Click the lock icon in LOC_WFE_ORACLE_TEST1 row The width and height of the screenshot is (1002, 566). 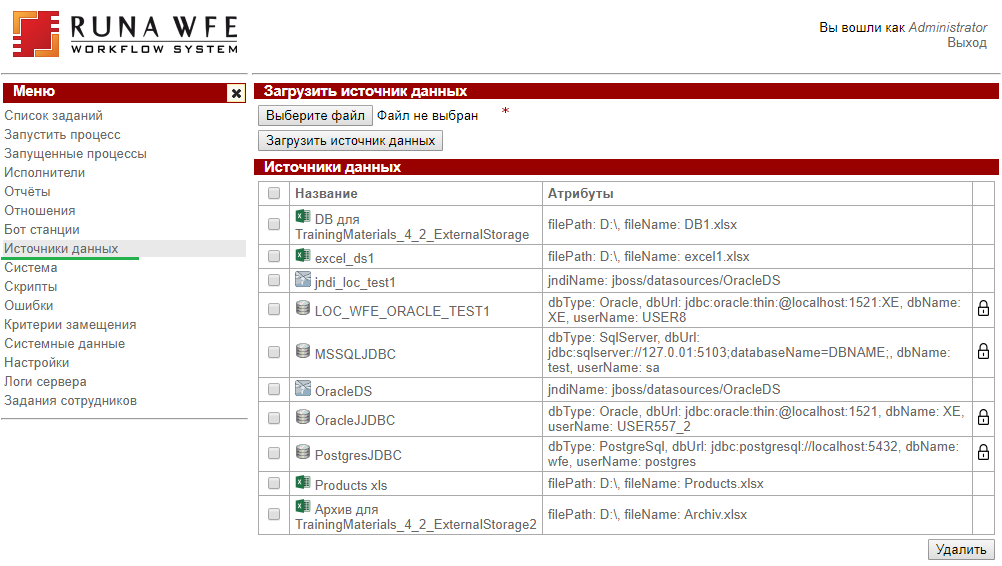983,309
